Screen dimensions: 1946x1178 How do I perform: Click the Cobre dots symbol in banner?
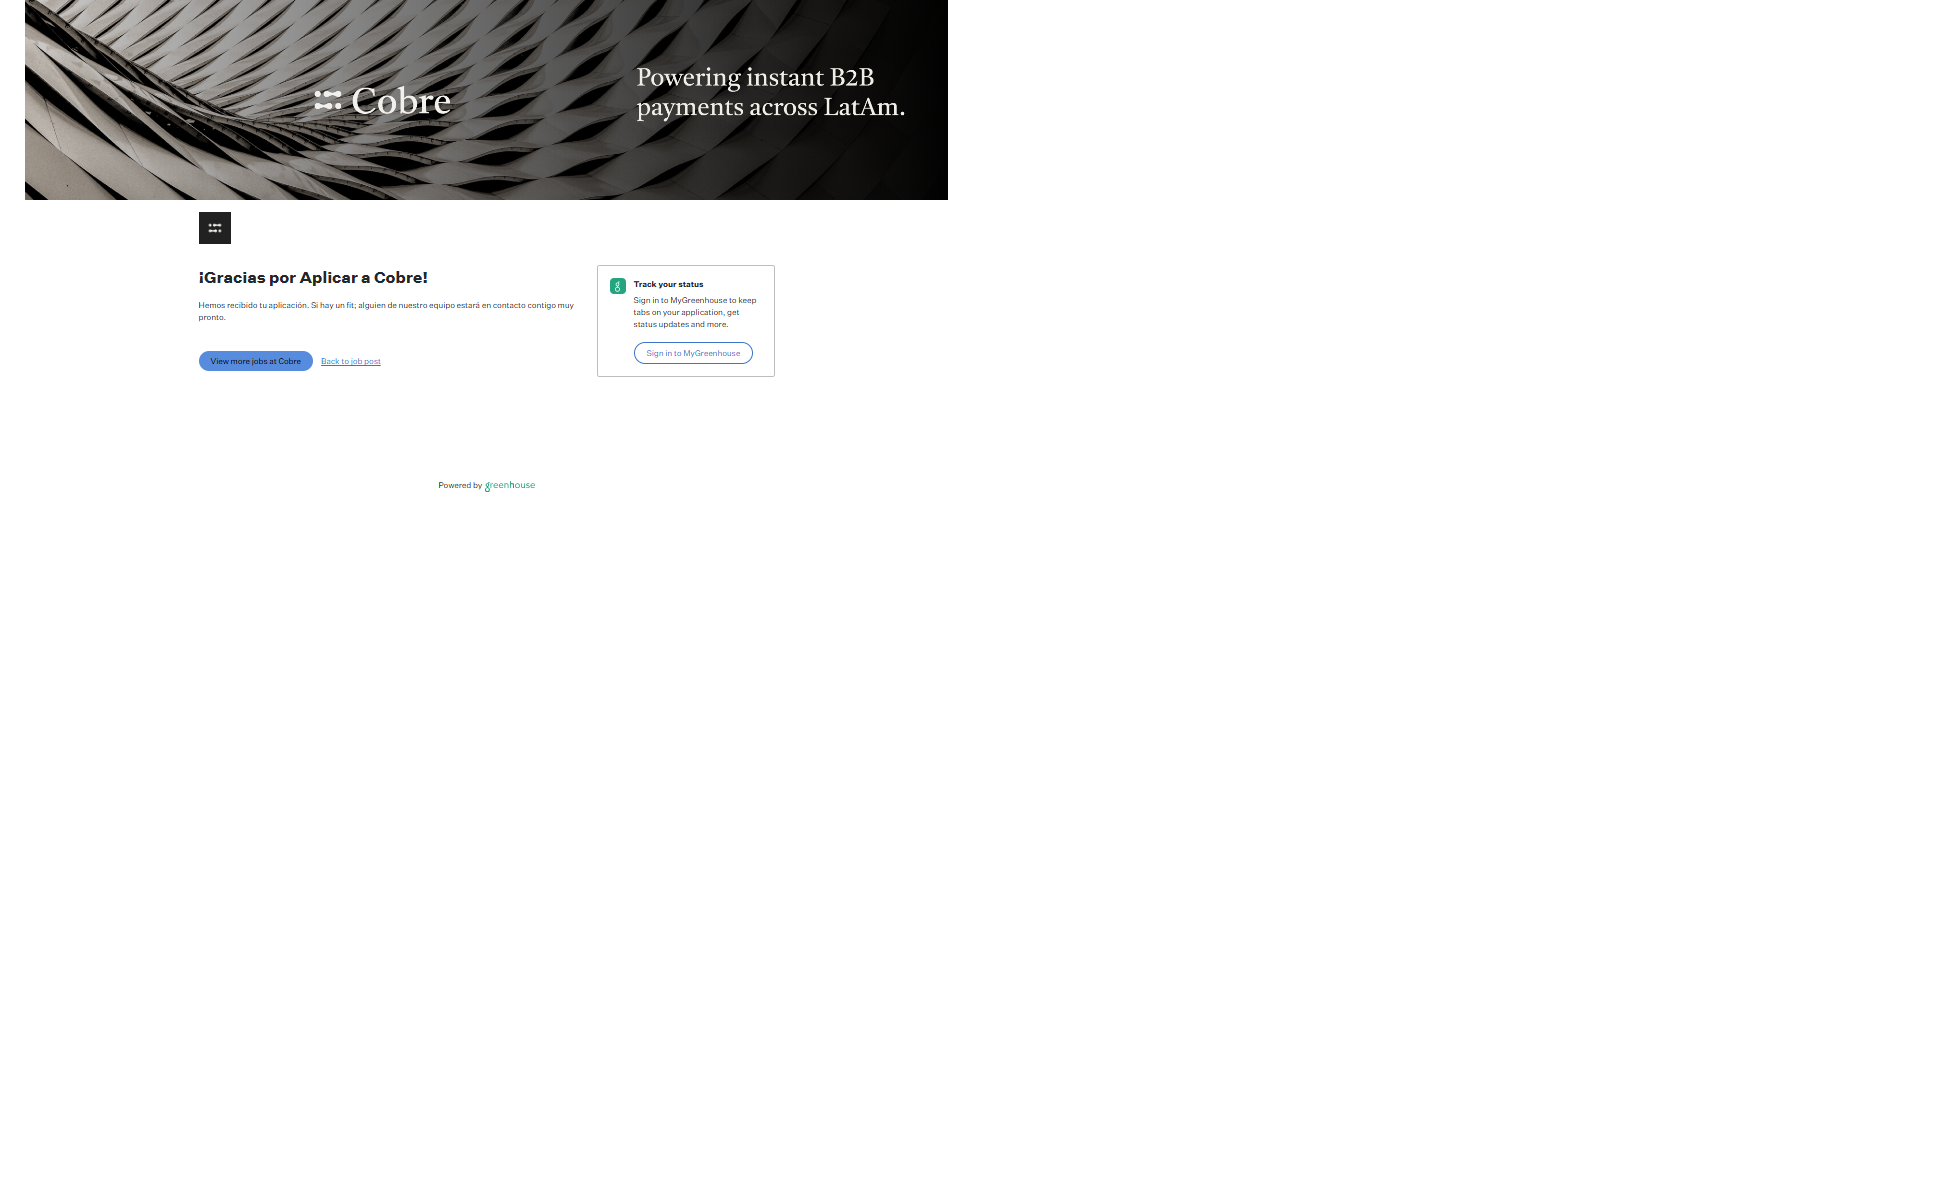[328, 100]
